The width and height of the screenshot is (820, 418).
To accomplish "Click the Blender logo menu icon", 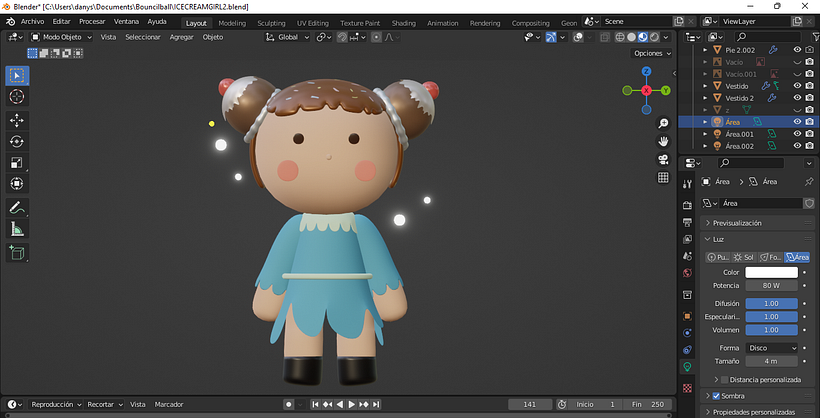I will [10, 22].
